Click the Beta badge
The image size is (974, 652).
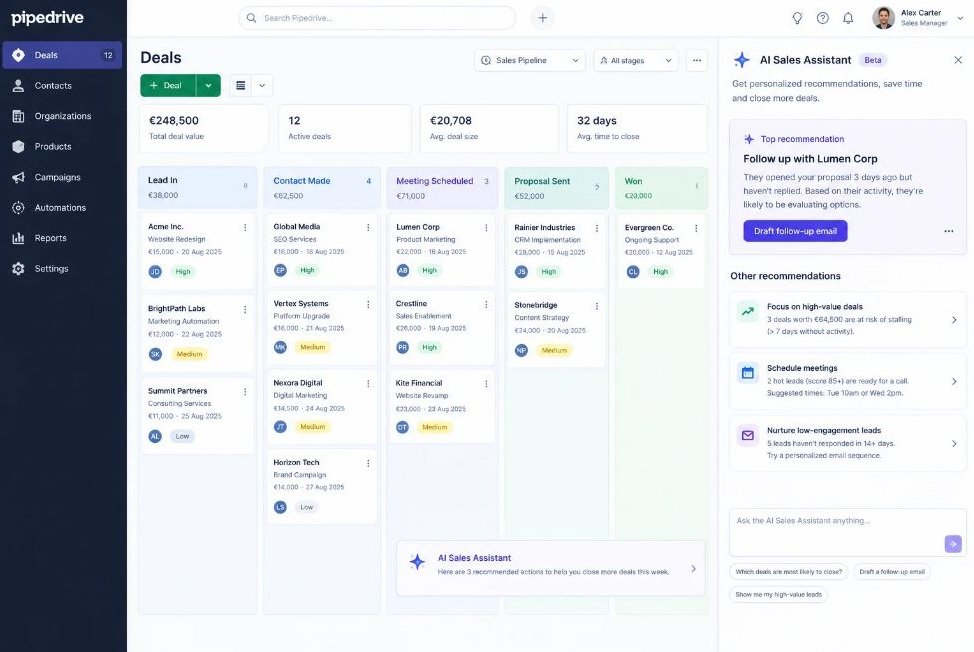pyautogui.click(x=873, y=60)
